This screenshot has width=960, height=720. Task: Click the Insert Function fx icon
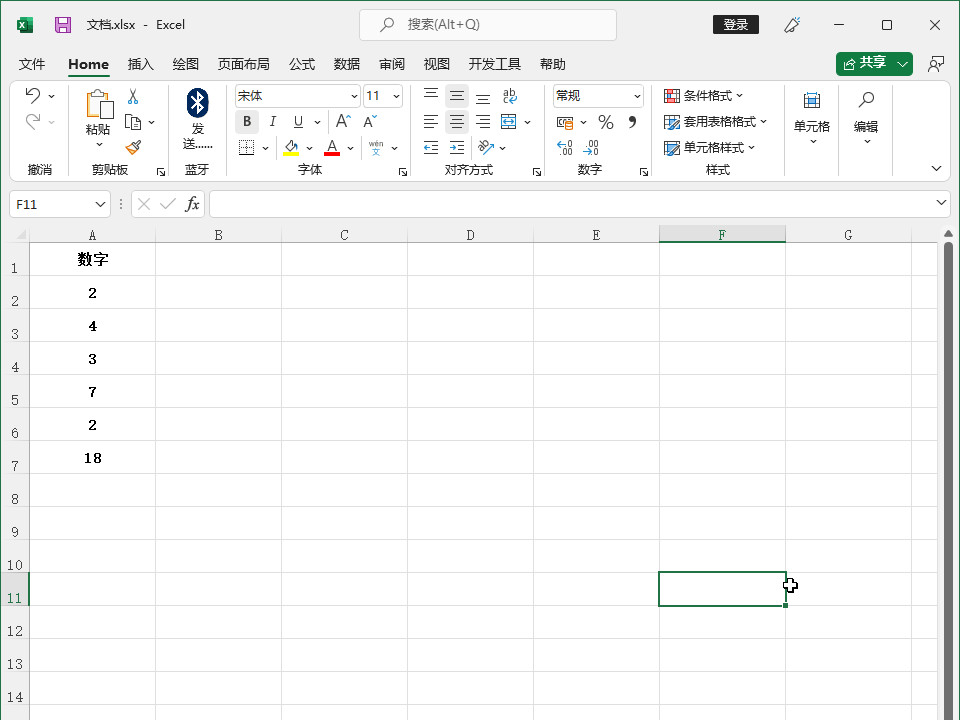click(192, 204)
